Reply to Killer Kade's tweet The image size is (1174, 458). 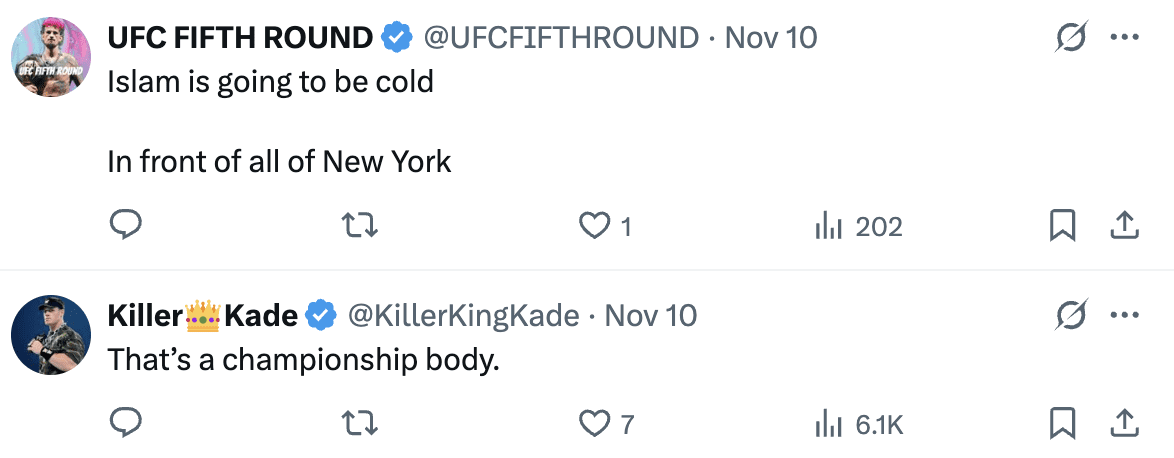pos(125,423)
